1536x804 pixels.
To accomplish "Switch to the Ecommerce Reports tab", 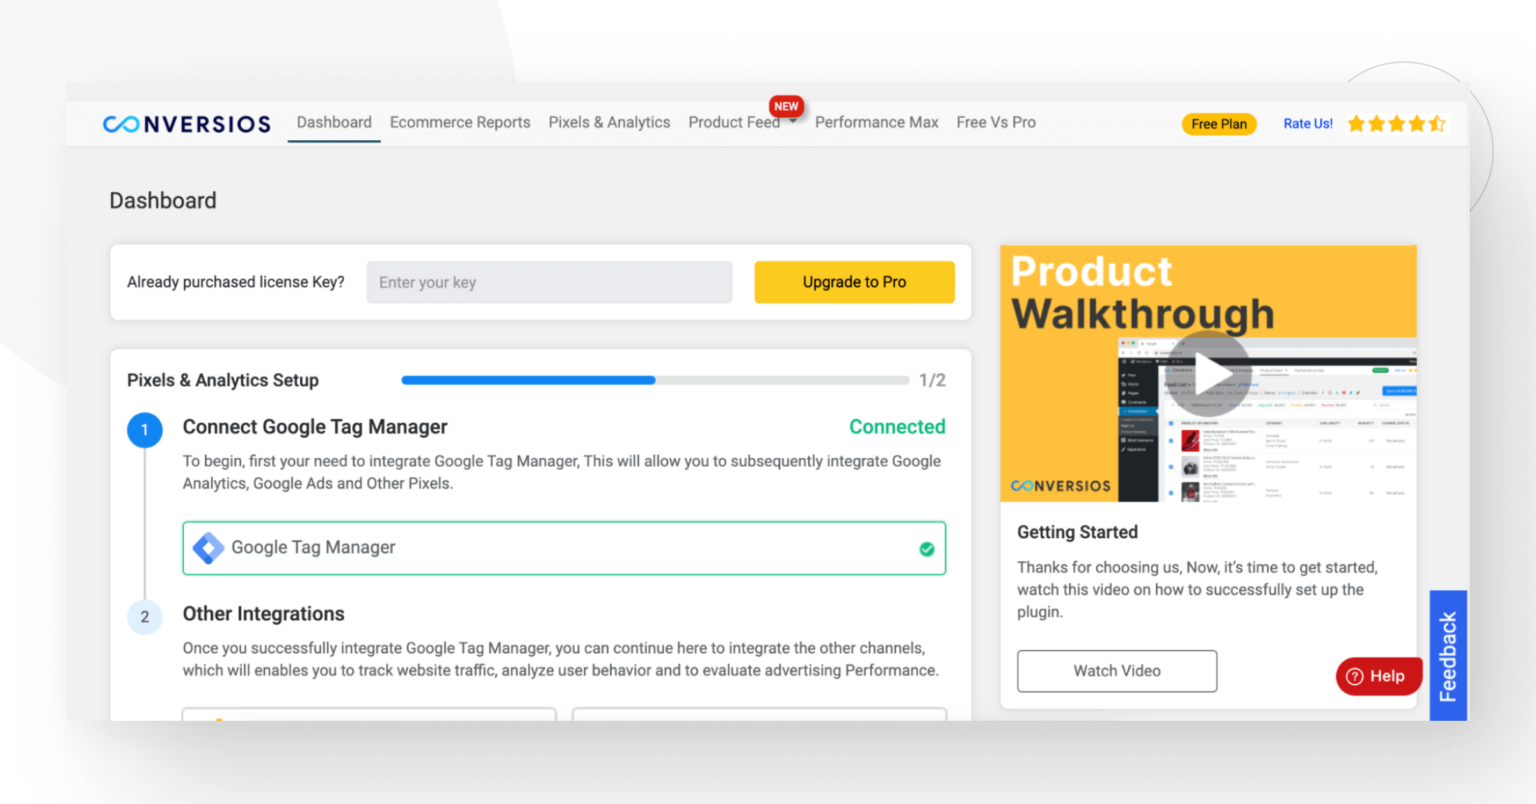I will (x=460, y=122).
